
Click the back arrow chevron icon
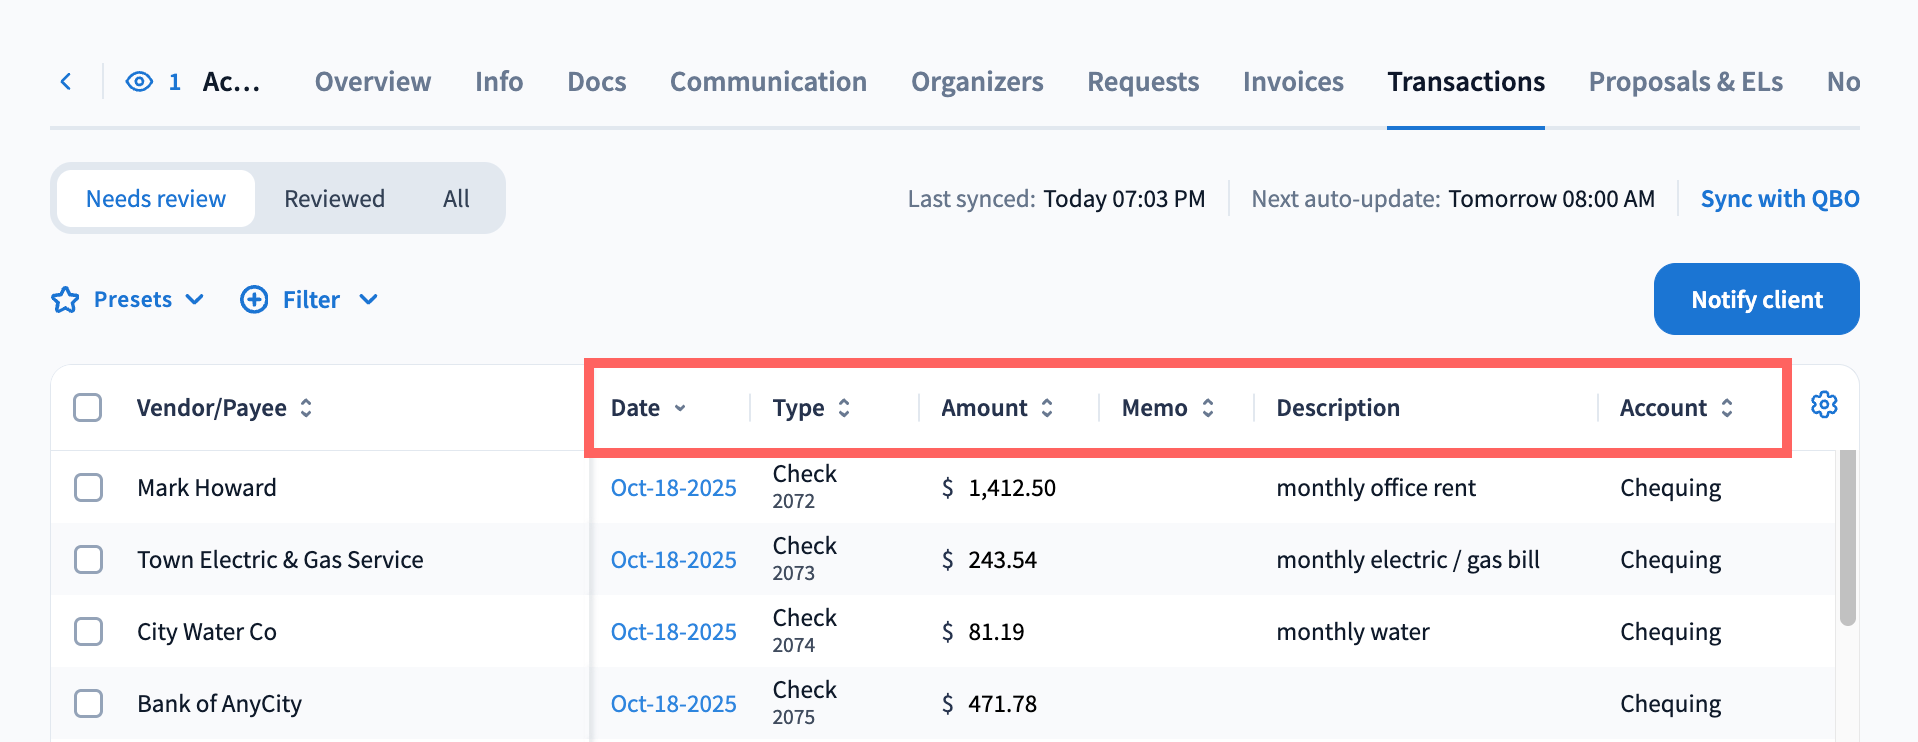tap(66, 82)
